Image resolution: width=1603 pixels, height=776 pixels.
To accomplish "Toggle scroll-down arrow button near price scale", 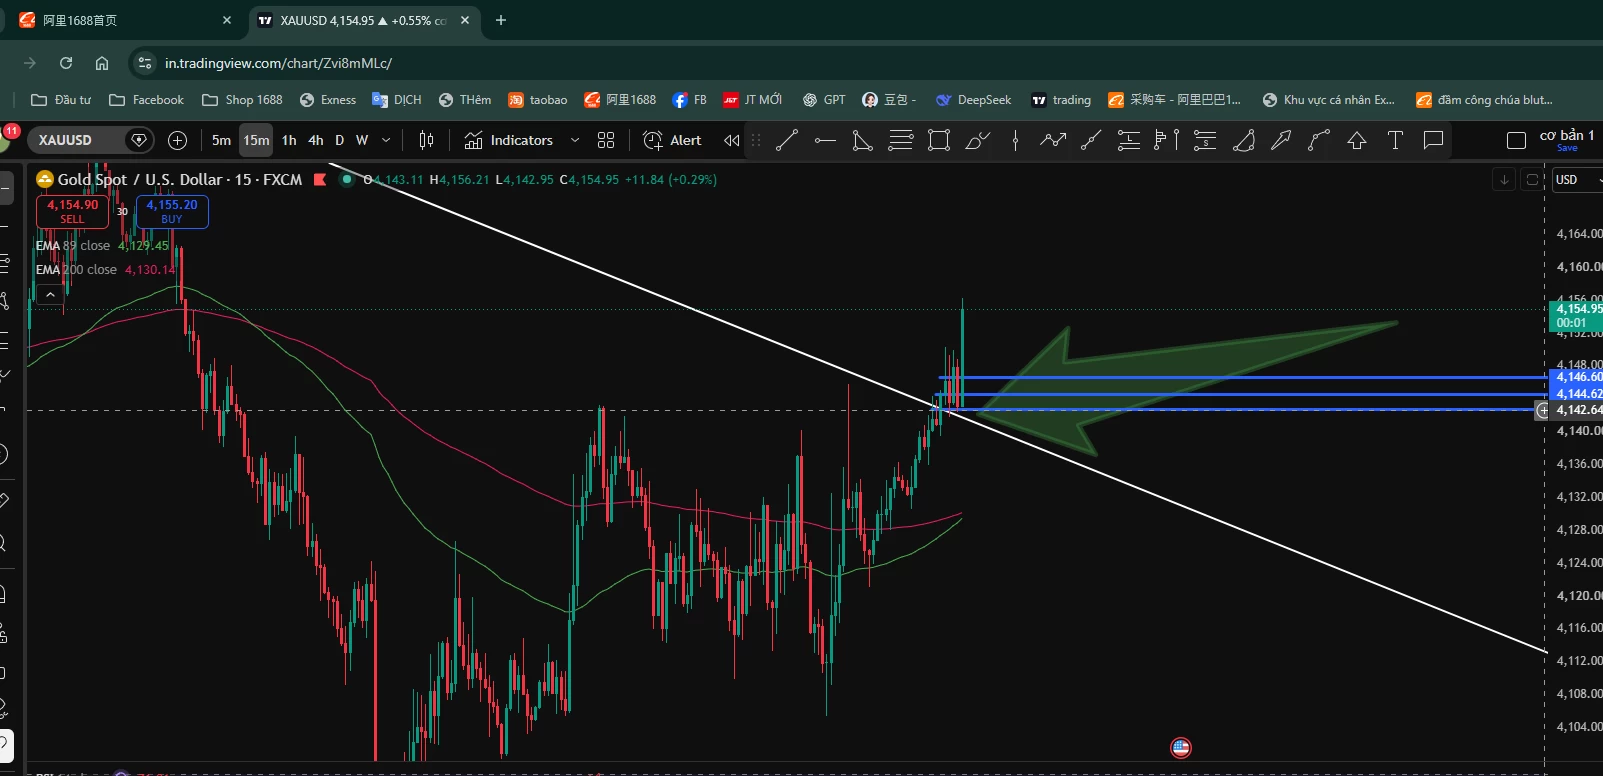I will (1504, 180).
